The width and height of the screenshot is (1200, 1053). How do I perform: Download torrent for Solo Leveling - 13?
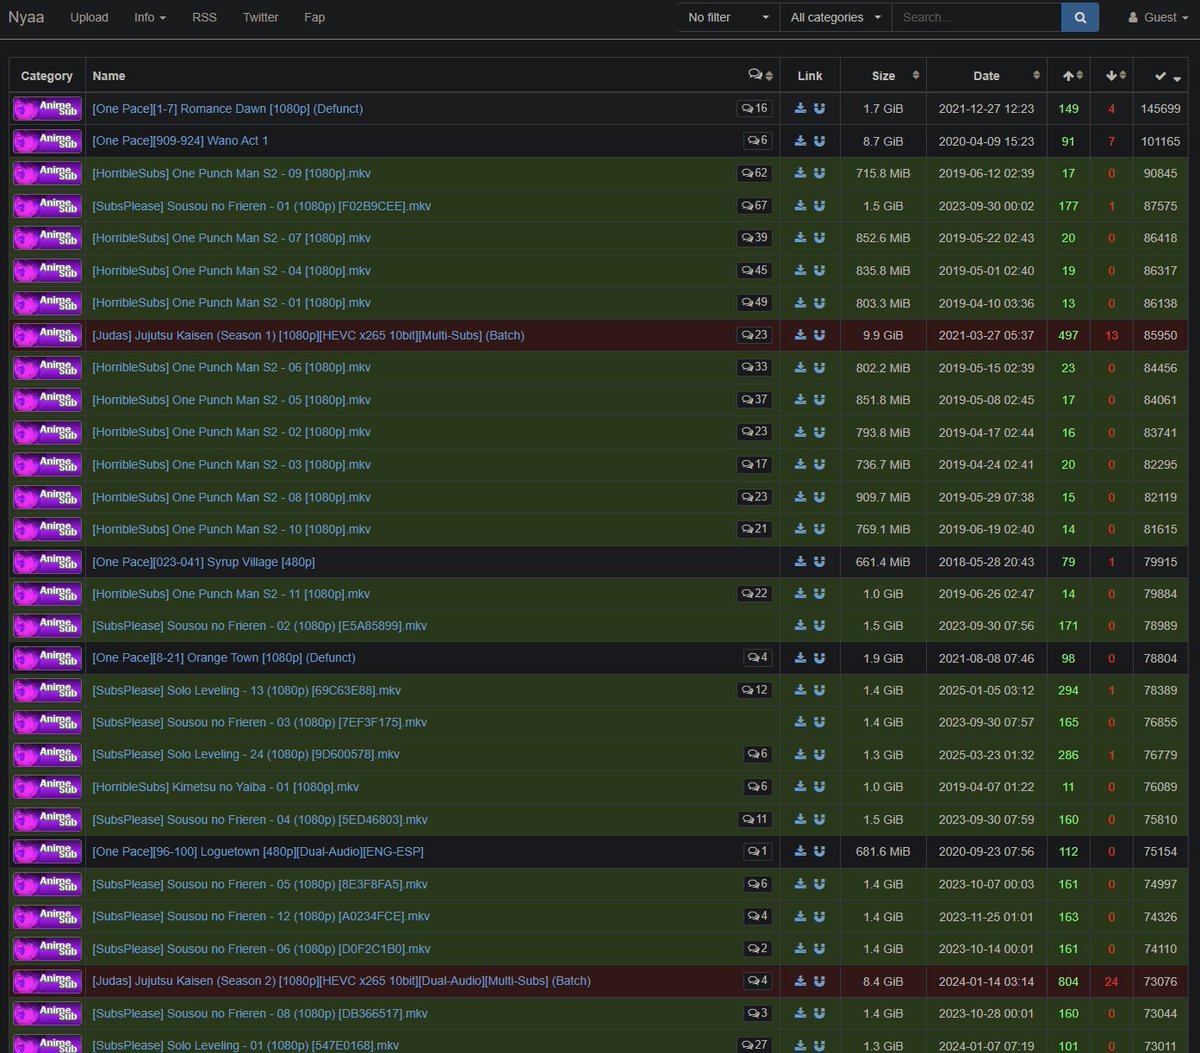800,690
